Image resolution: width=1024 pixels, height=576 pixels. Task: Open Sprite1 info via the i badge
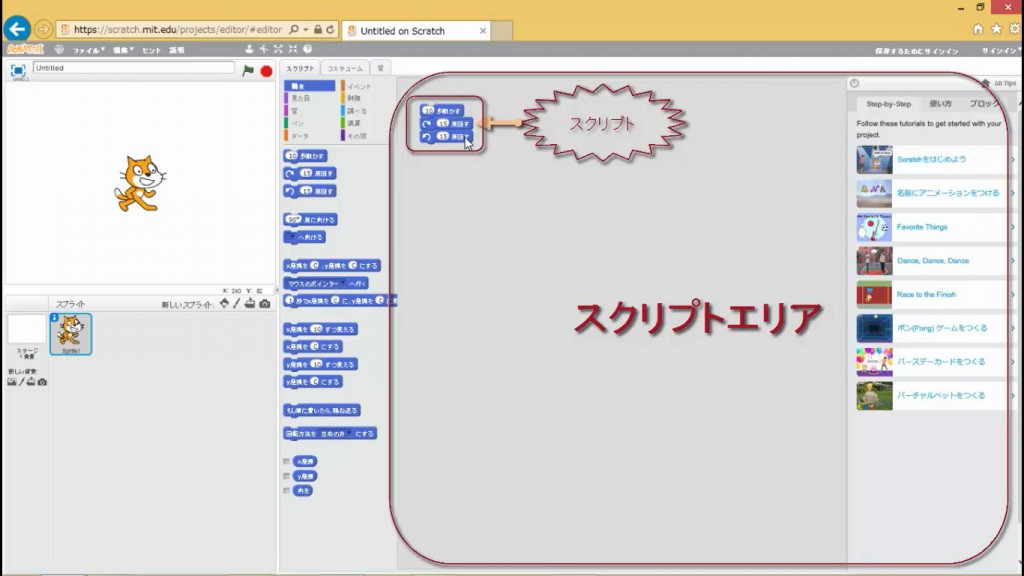(54, 317)
